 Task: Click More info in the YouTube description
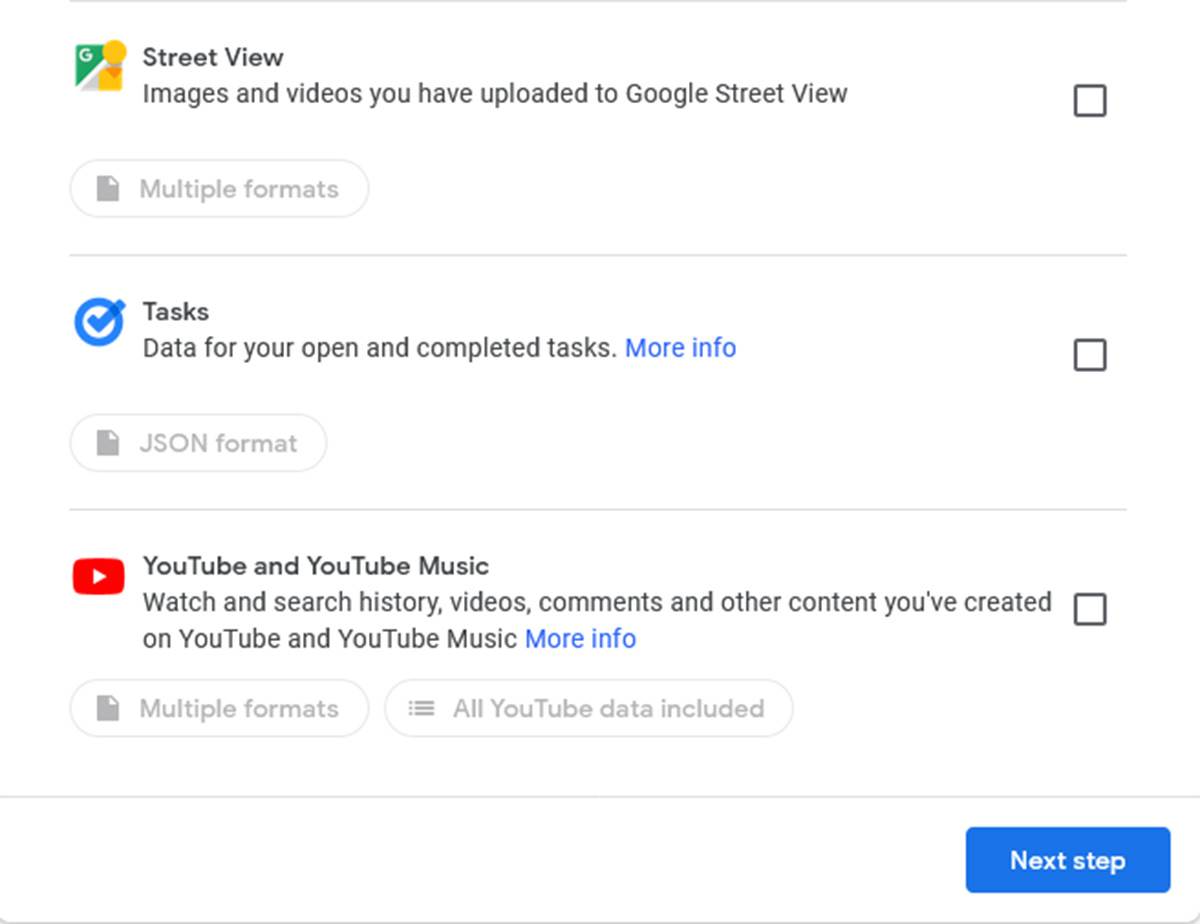[x=580, y=638]
